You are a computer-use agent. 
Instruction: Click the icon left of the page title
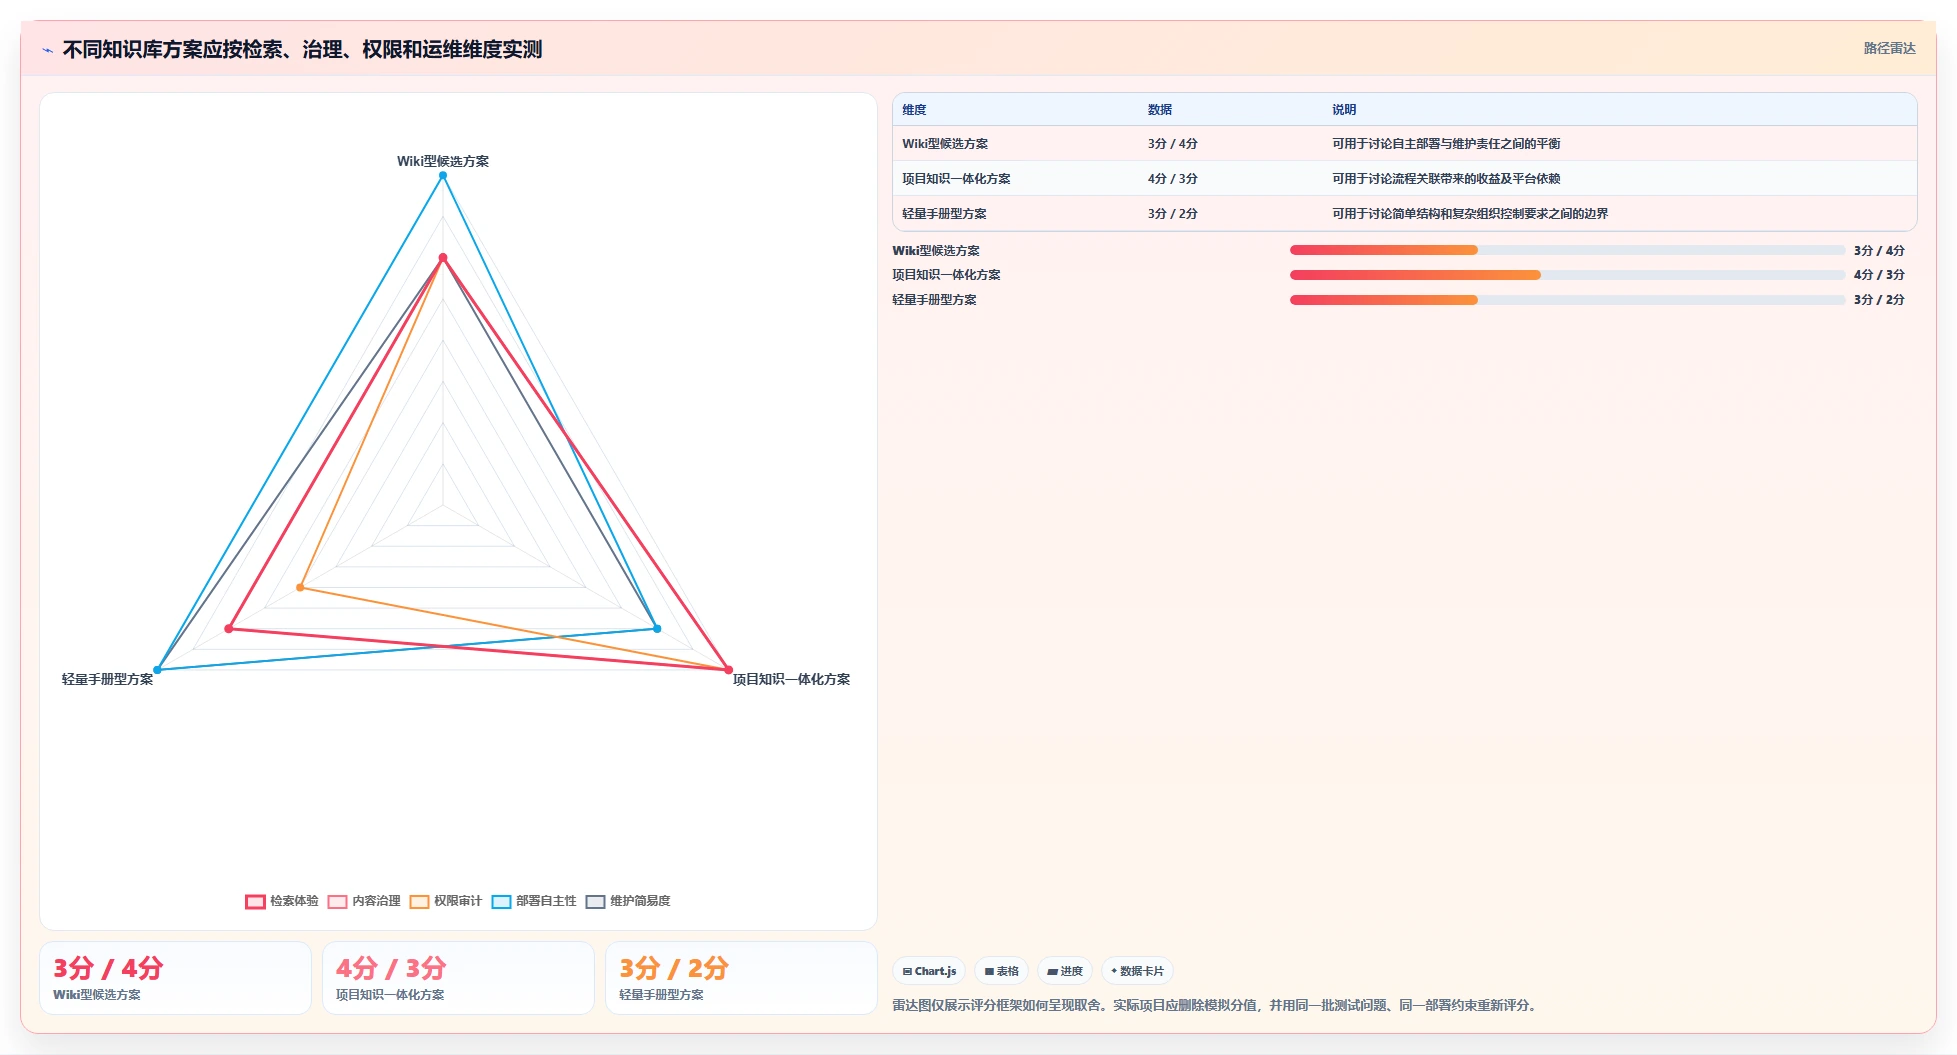(x=47, y=50)
